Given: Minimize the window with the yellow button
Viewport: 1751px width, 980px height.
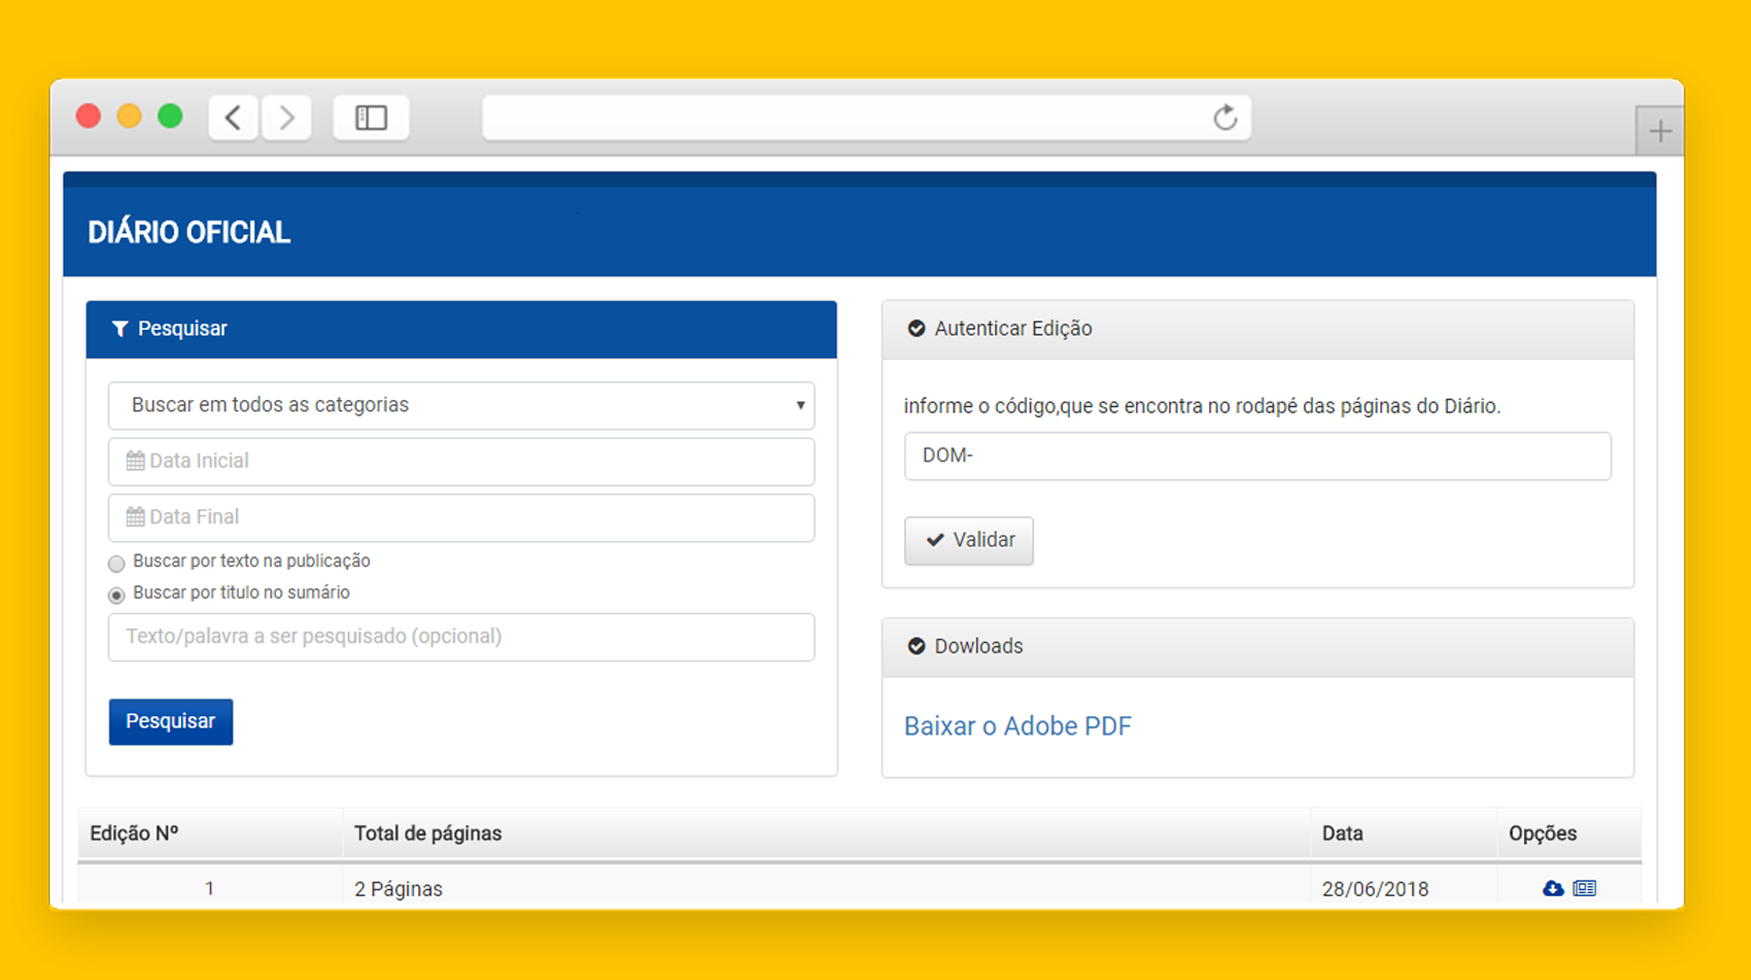Looking at the screenshot, I should (x=129, y=117).
